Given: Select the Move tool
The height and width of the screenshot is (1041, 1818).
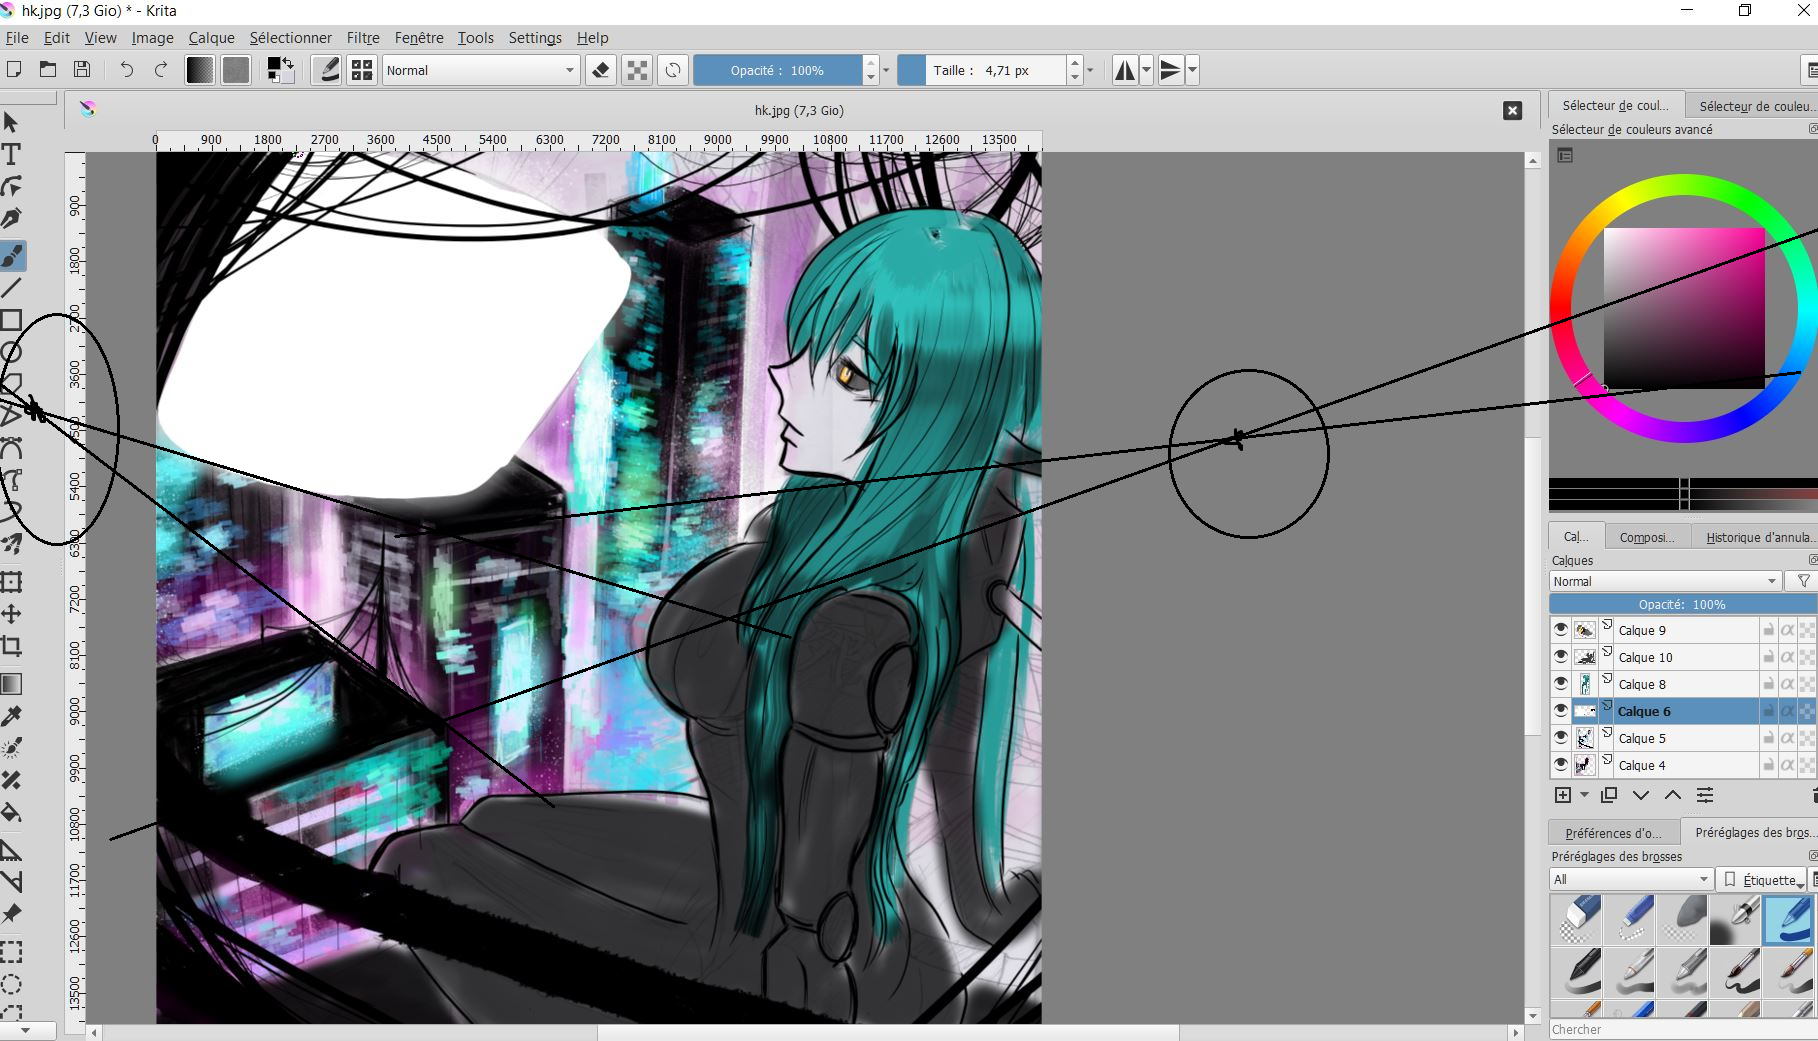Looking at the screenshot, I should (12, 614).
